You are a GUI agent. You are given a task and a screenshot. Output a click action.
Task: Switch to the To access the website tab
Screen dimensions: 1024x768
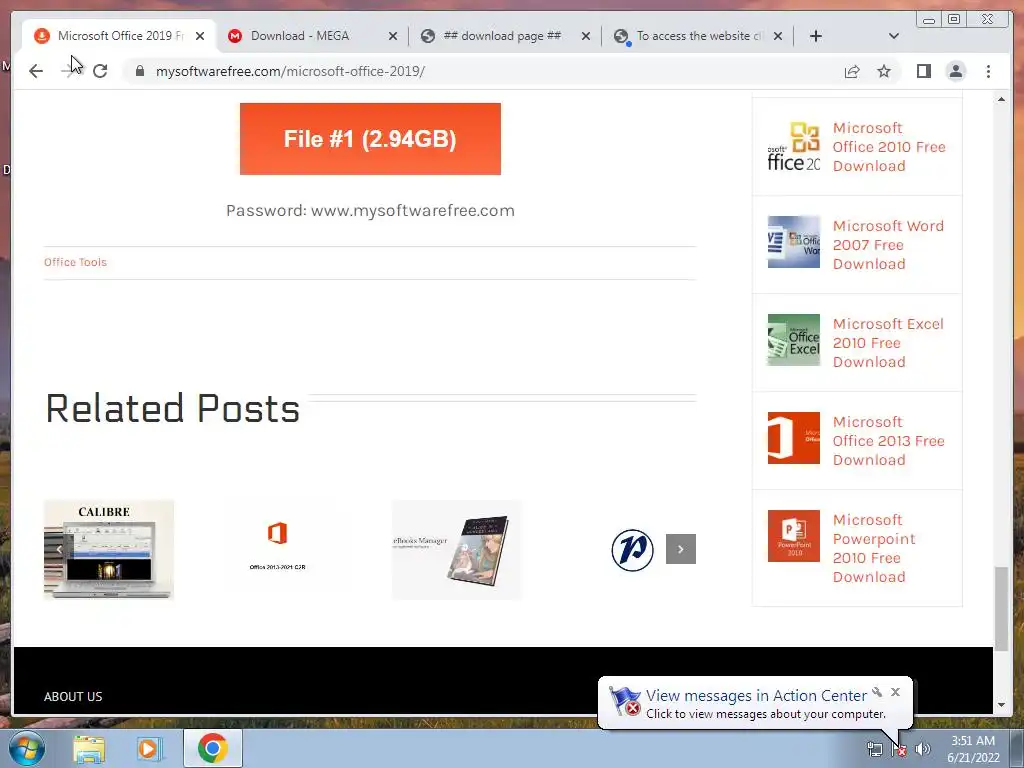pos(696,36)
